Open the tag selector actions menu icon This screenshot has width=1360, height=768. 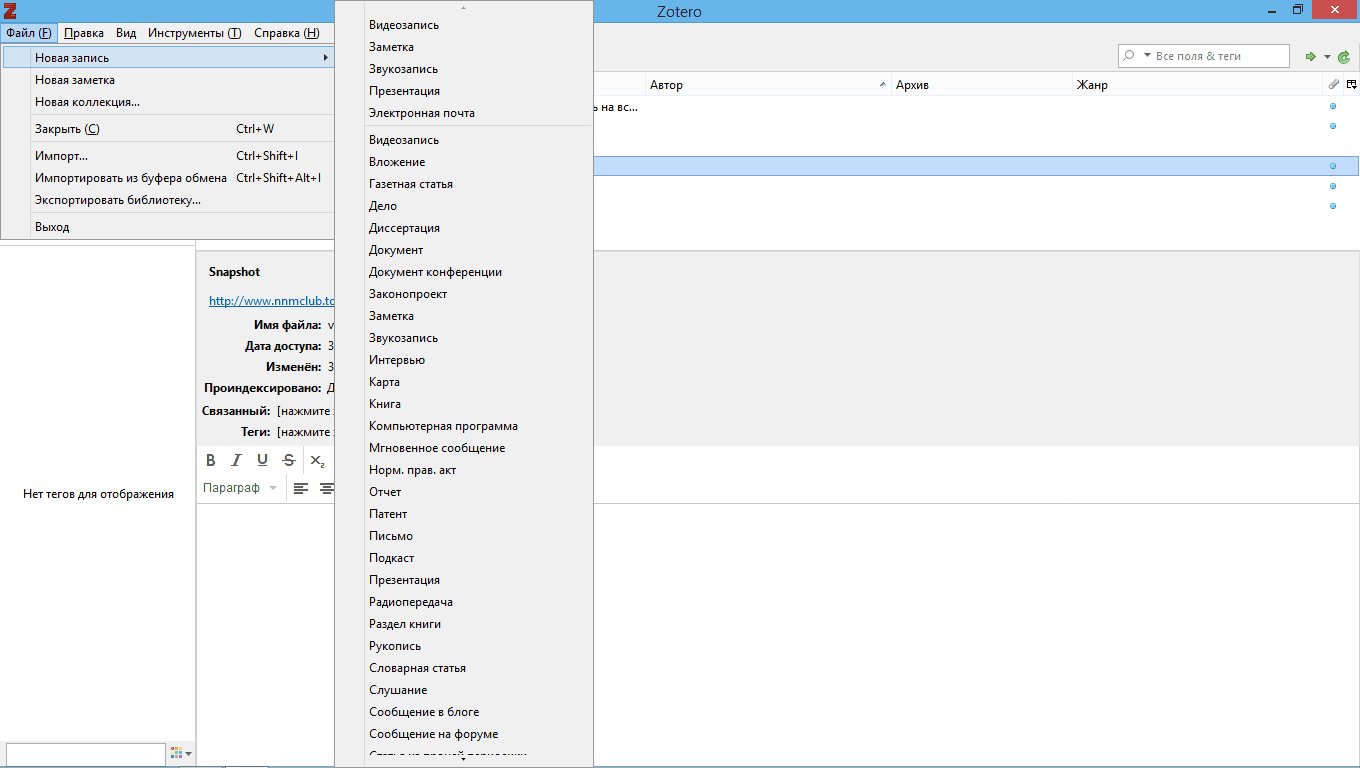pos(180,754)
